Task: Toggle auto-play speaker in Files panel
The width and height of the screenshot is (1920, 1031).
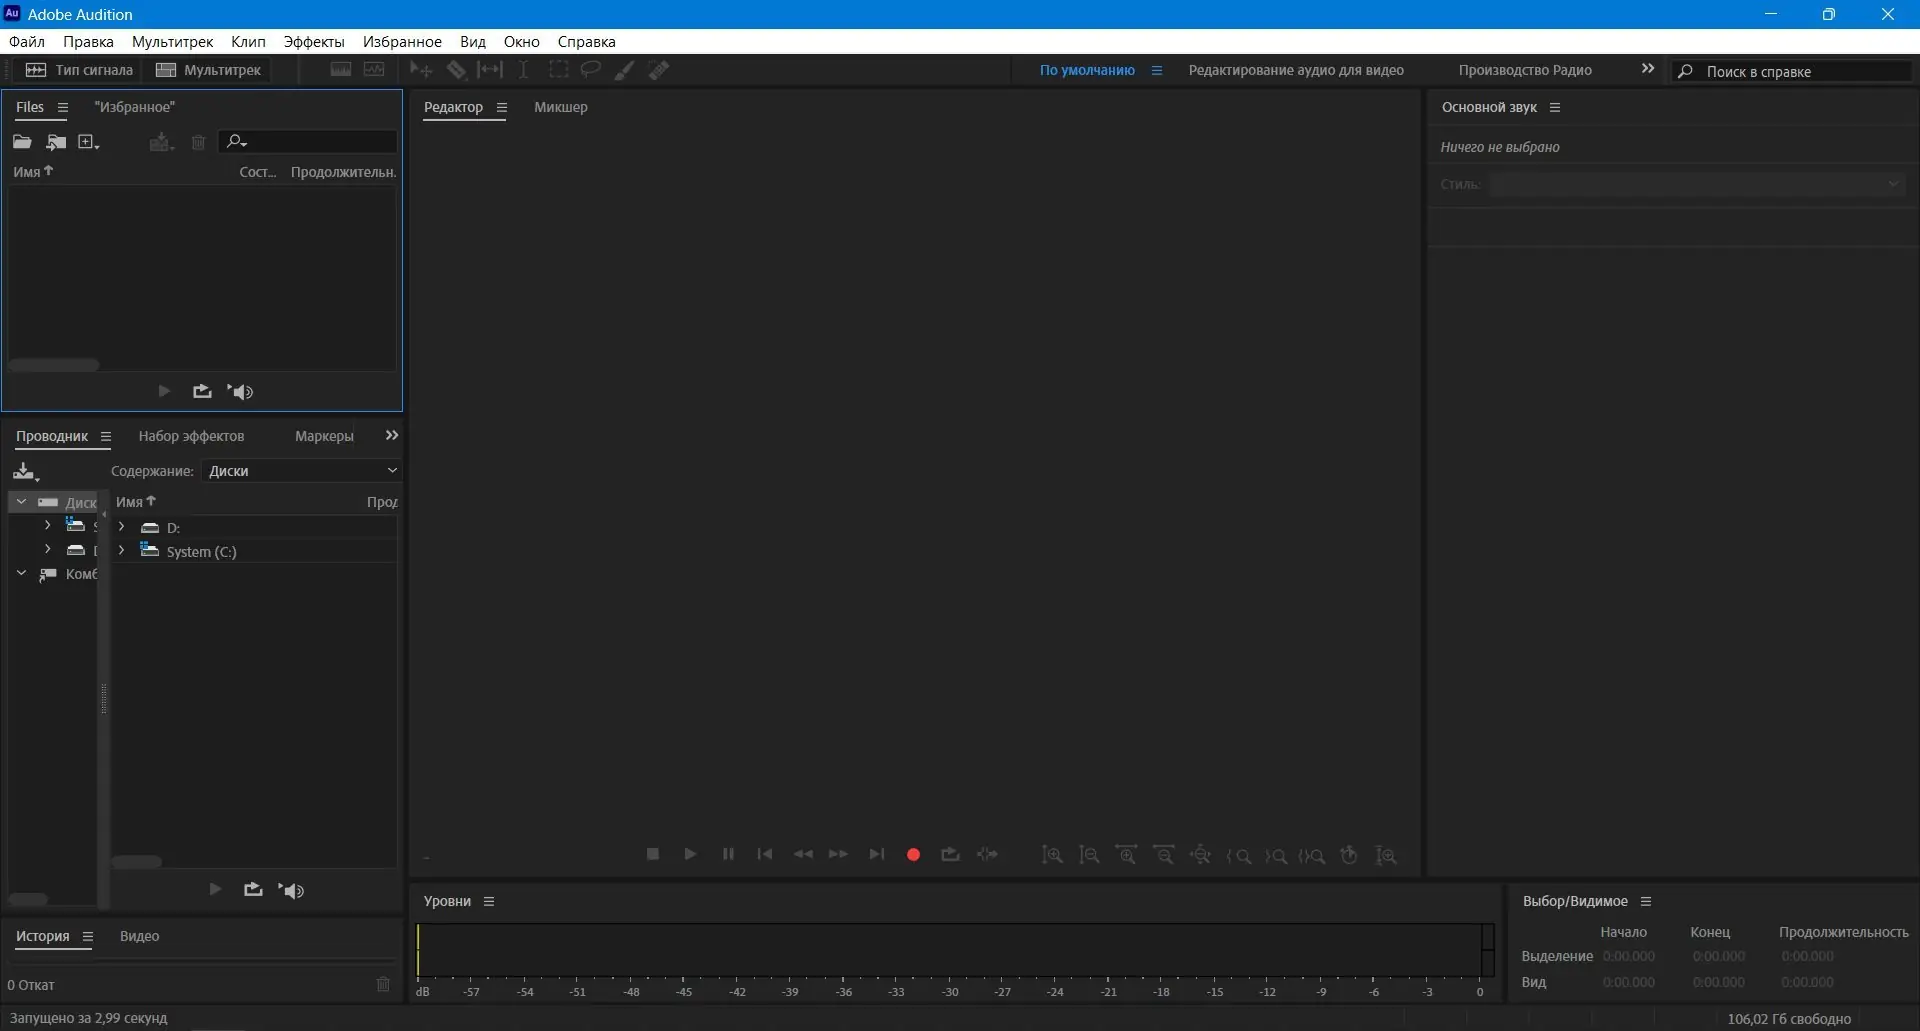Action: [240, 391]
